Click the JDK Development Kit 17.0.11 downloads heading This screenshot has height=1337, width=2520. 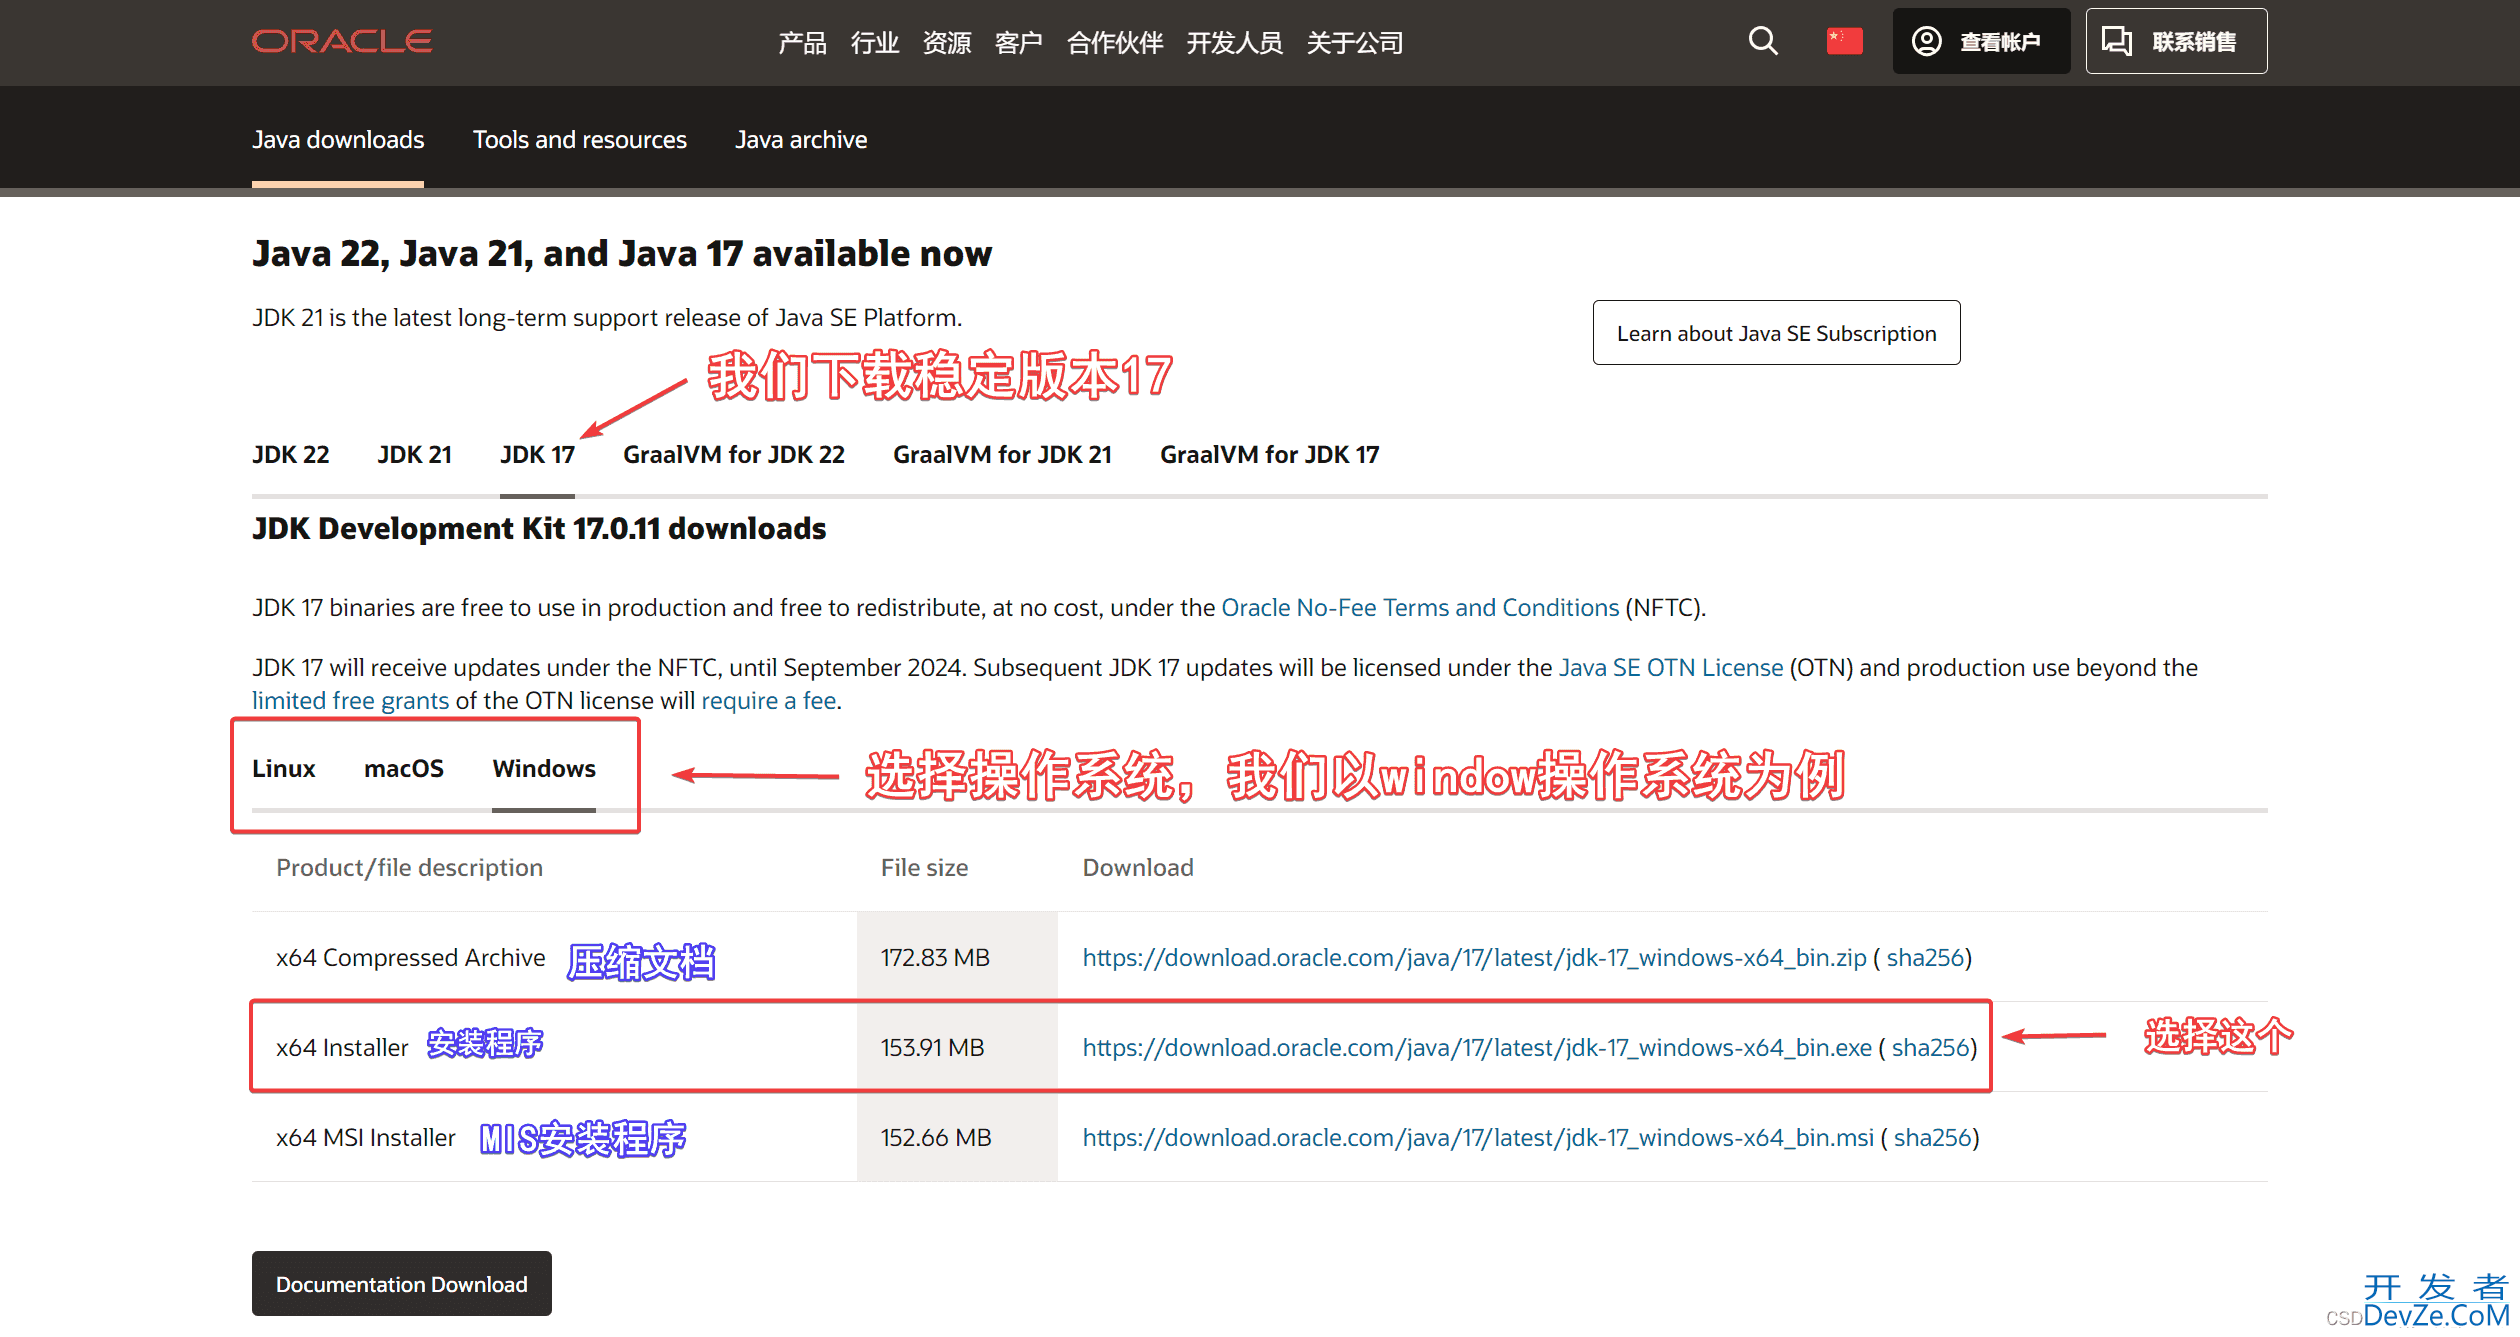coord(539,529)
